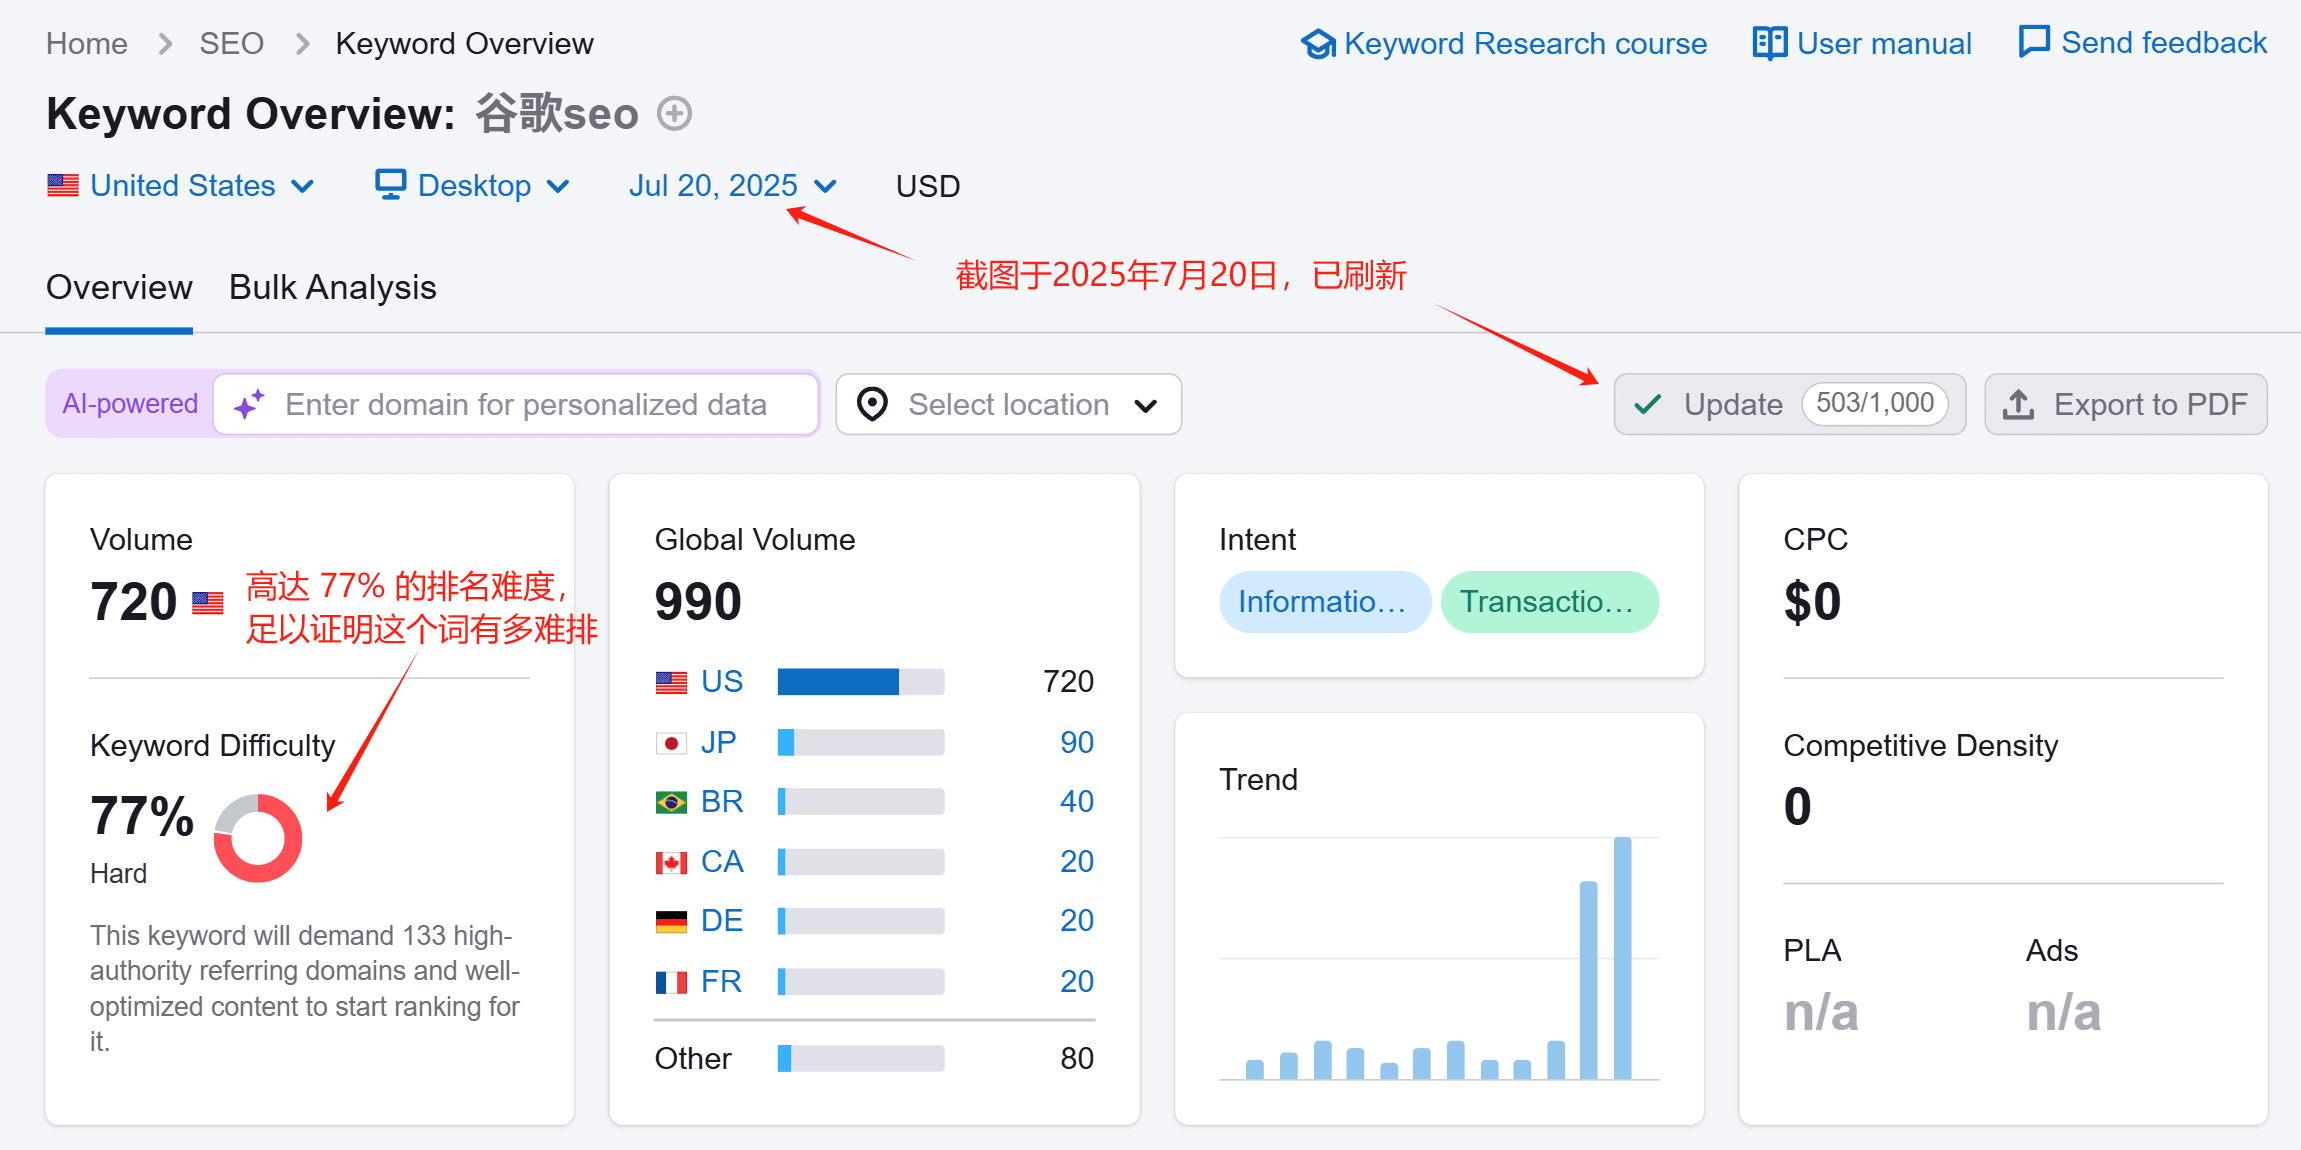Click the add keyword plus icon
The height and width of the screenshot is (1150, 2301).
click(674, 113)
